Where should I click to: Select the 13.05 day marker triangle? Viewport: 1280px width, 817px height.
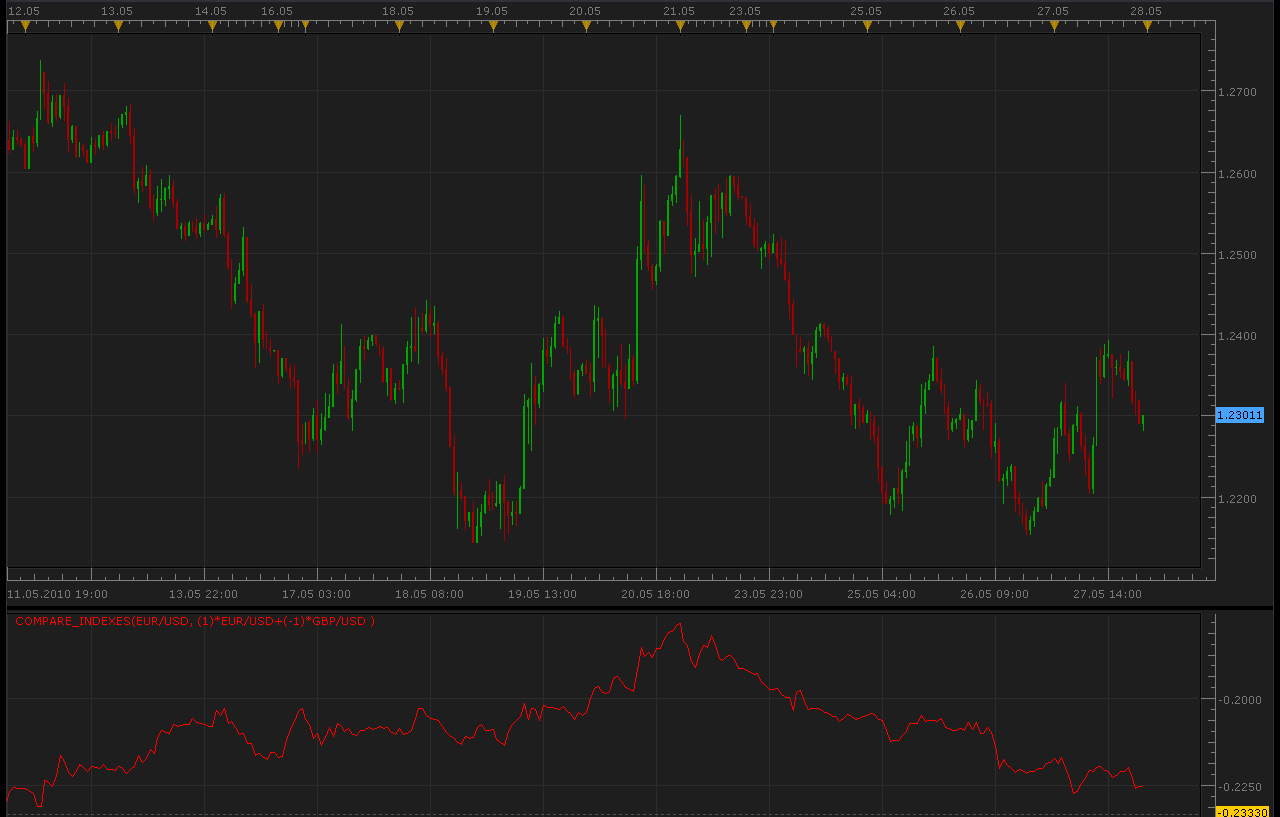click(x=118, y=26)
